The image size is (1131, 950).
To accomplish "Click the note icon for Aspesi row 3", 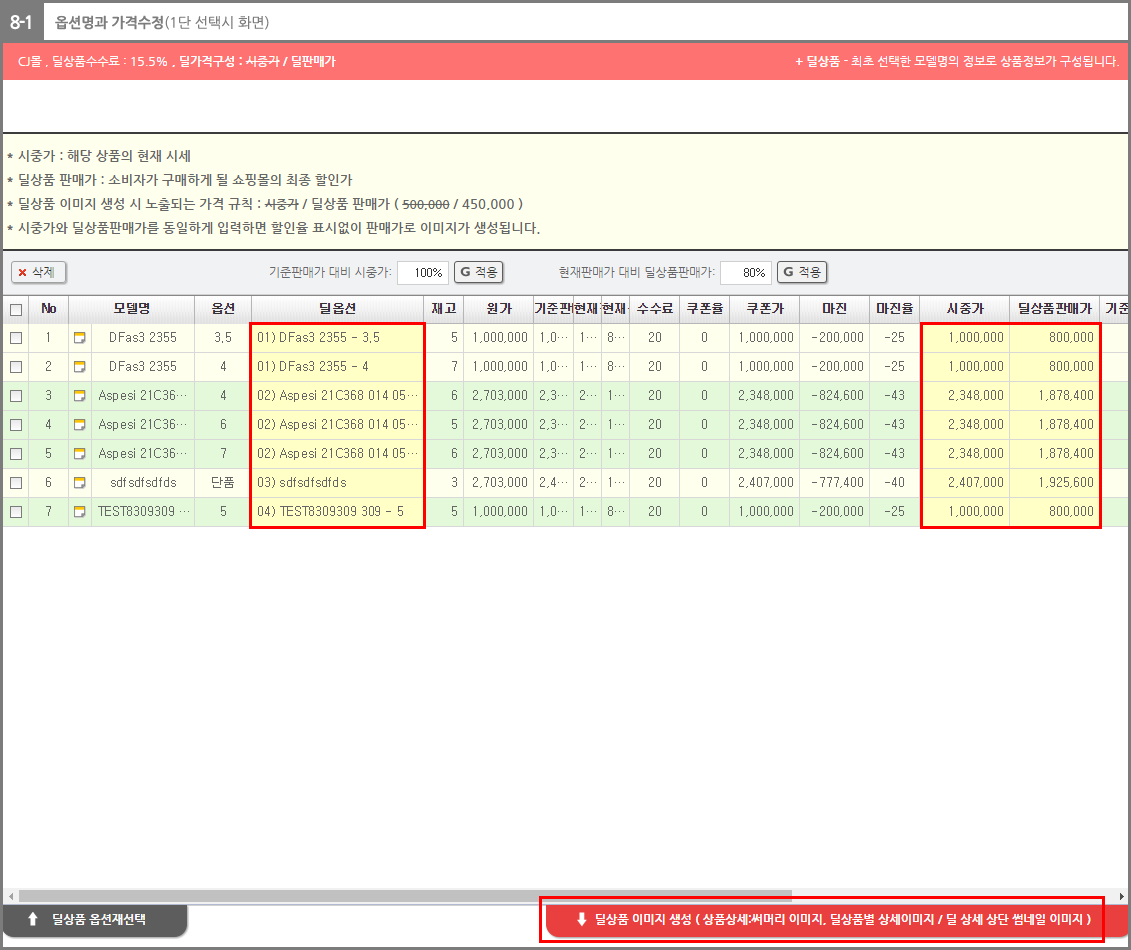I will pyautogui.click(x=80, y=396).
